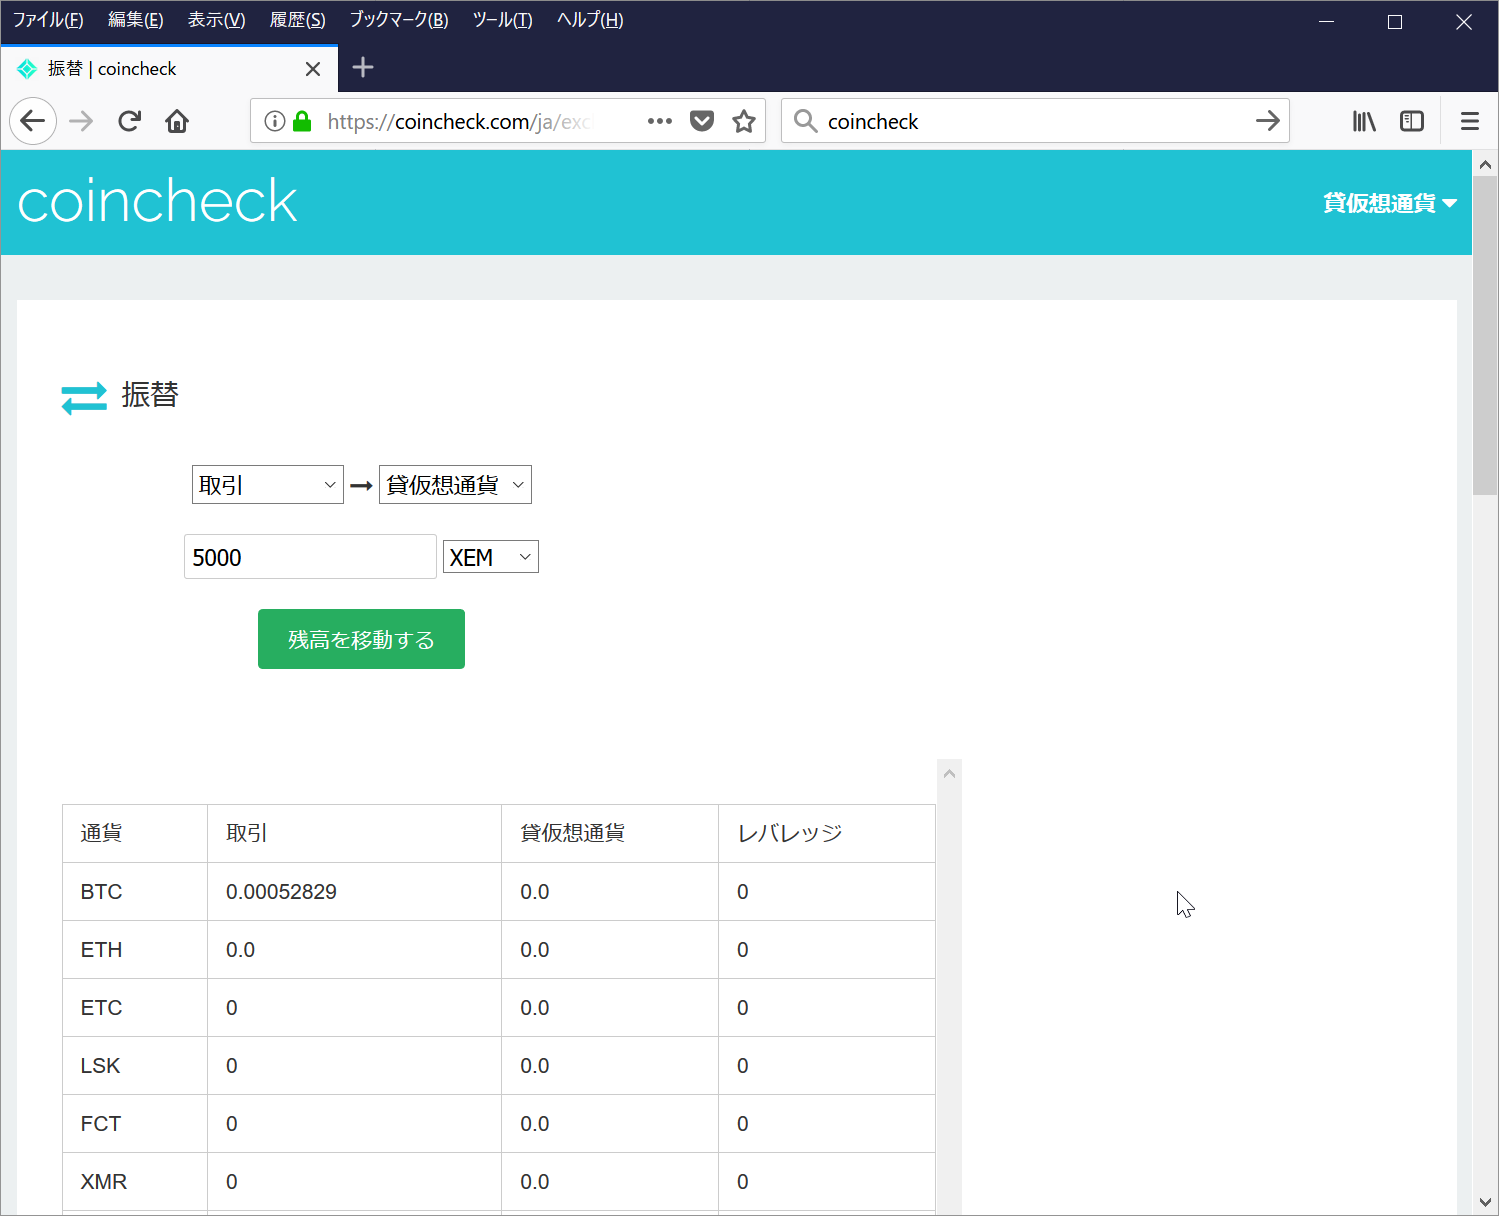Viewport: 1499px width, 1216px height.
Task: Submit search with the arrow button
Action: tap(1267, 121)
